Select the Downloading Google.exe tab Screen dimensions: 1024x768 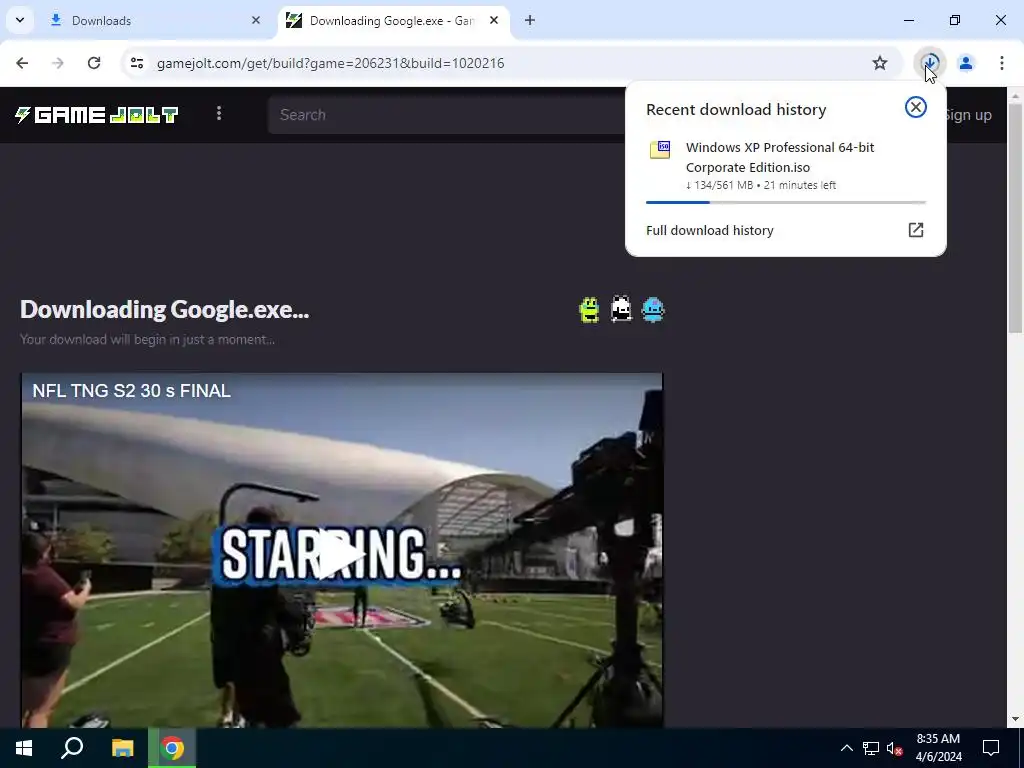tap(392, 21)
